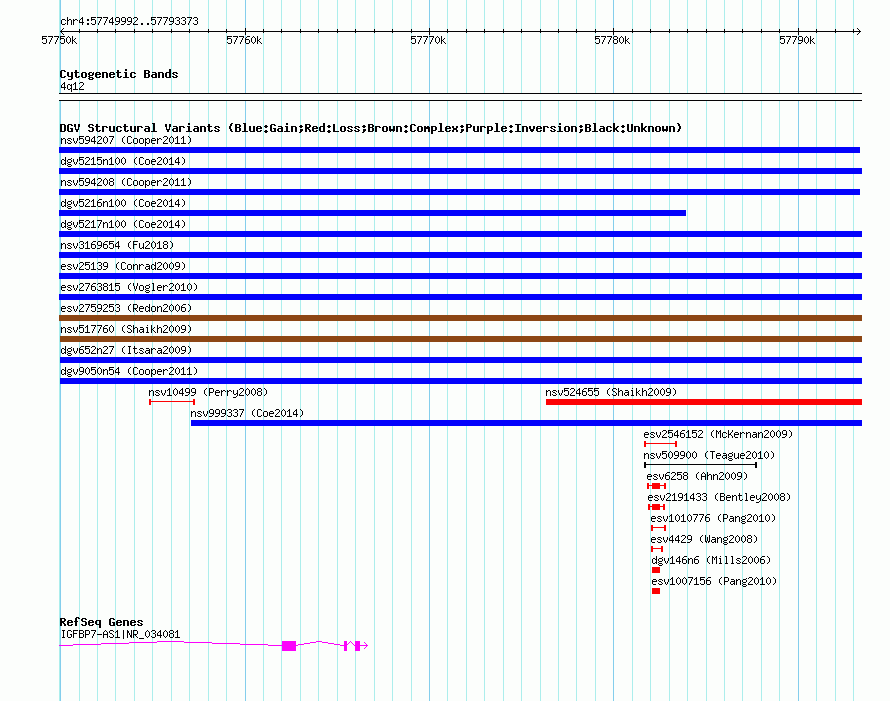Click the chr4:57749992..57793373 coordinates label
This screenshot has height=701, width=890.
click(x=129, y=21)
